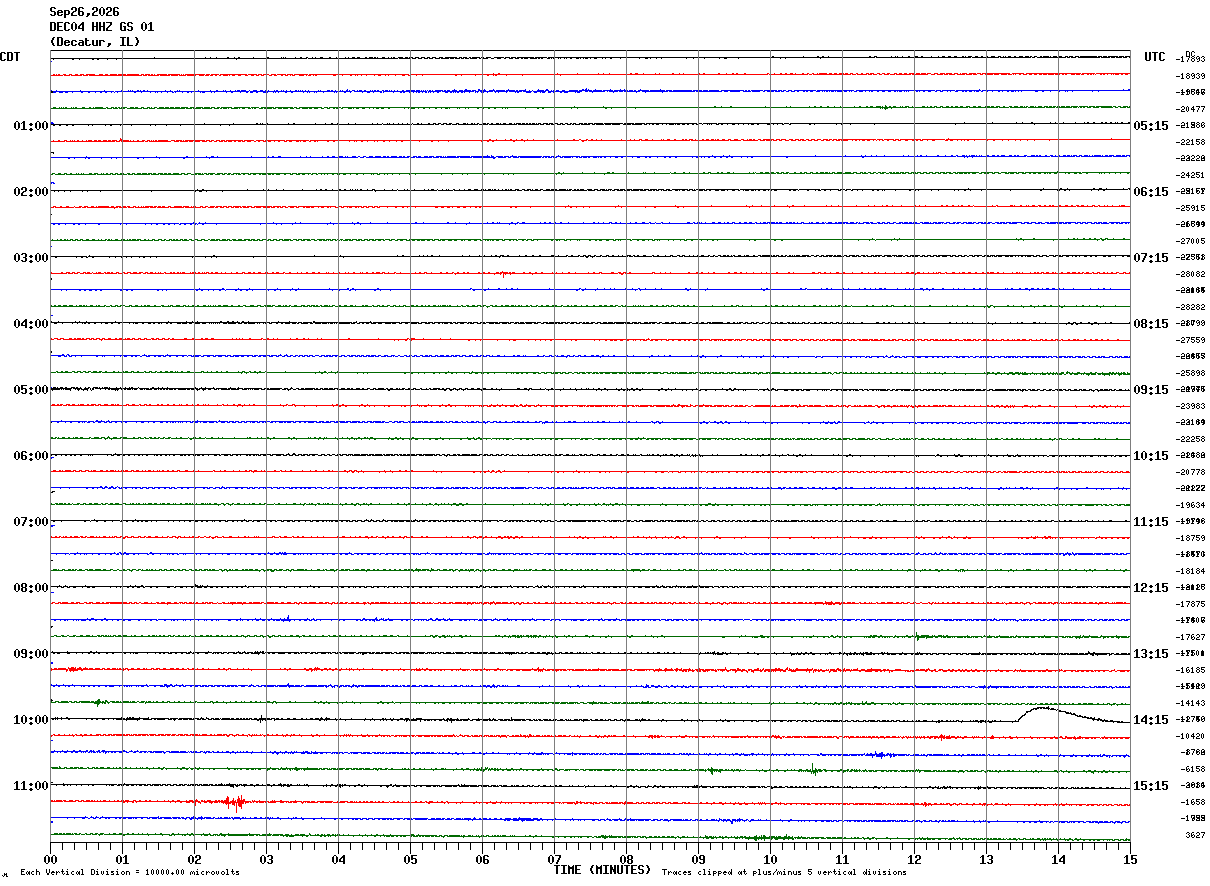Viewport: 1210px width, 886px height.
Task: Click the Sep26,2026 date header
Action: (84, 12)
